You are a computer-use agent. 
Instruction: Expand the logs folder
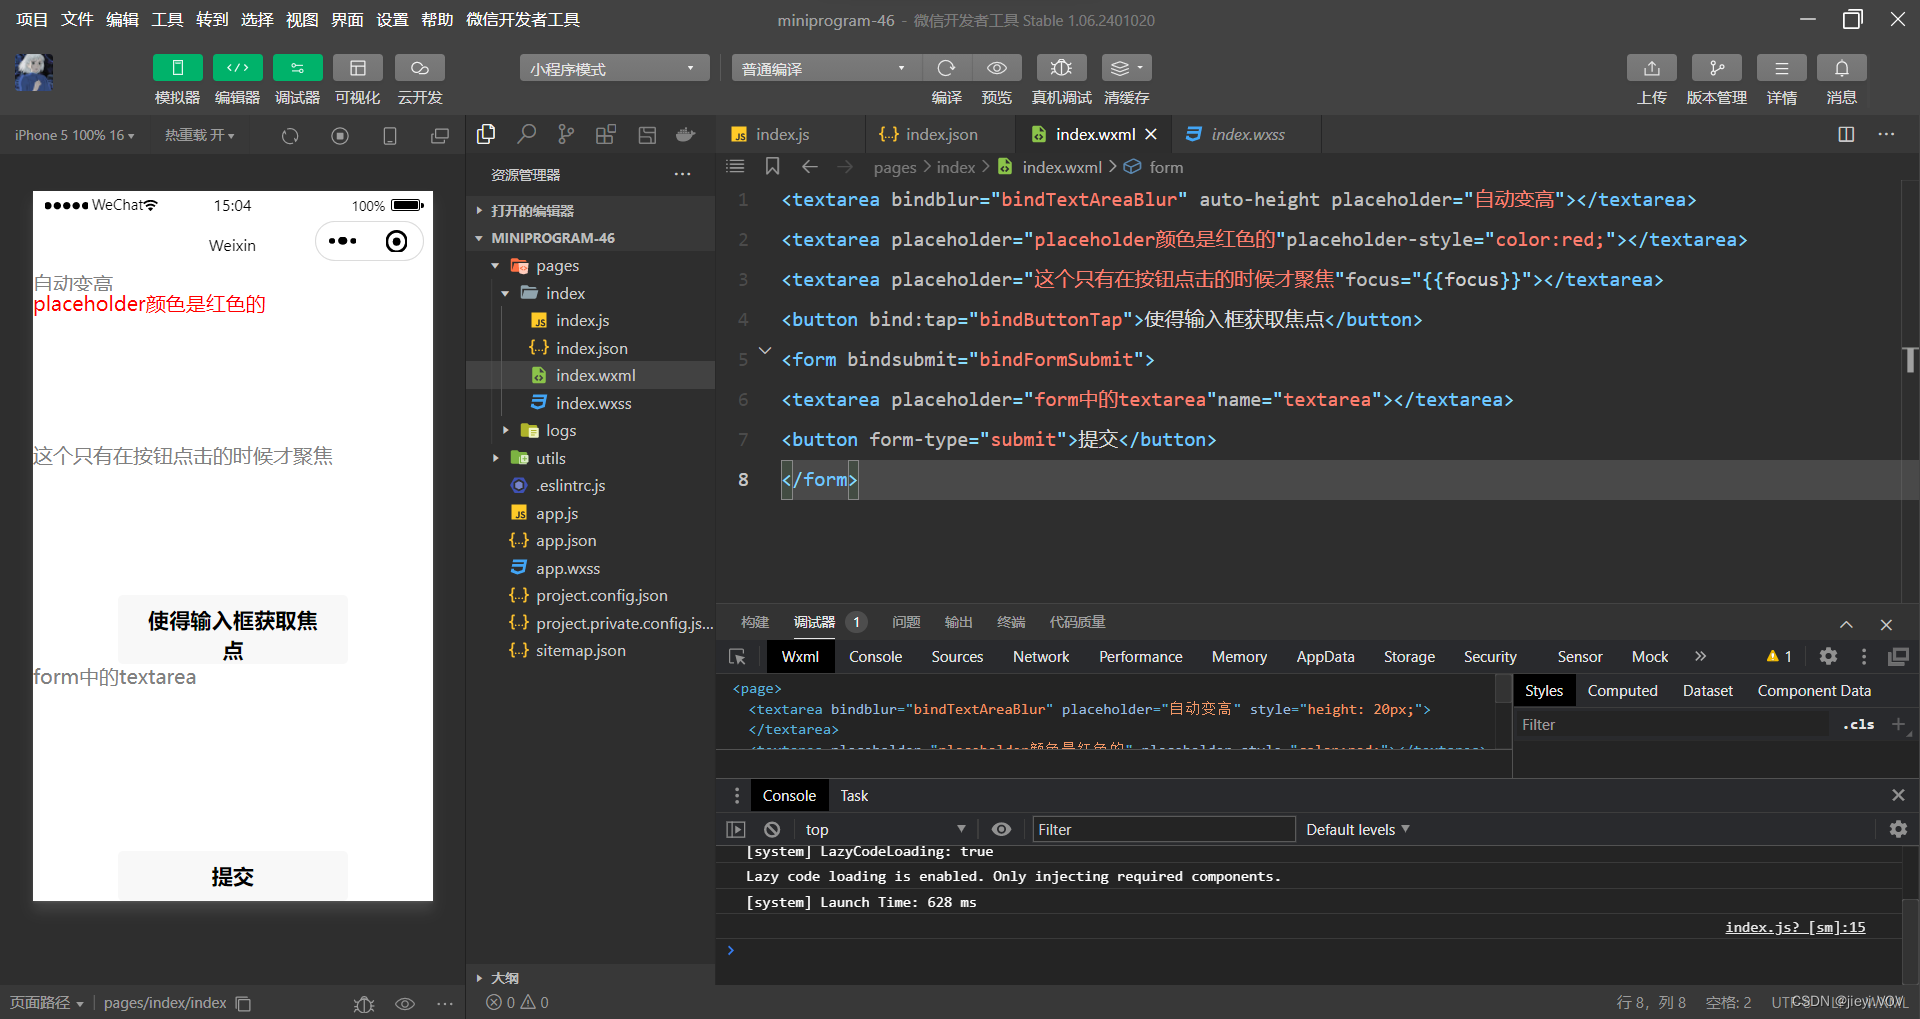coord(505,431)
